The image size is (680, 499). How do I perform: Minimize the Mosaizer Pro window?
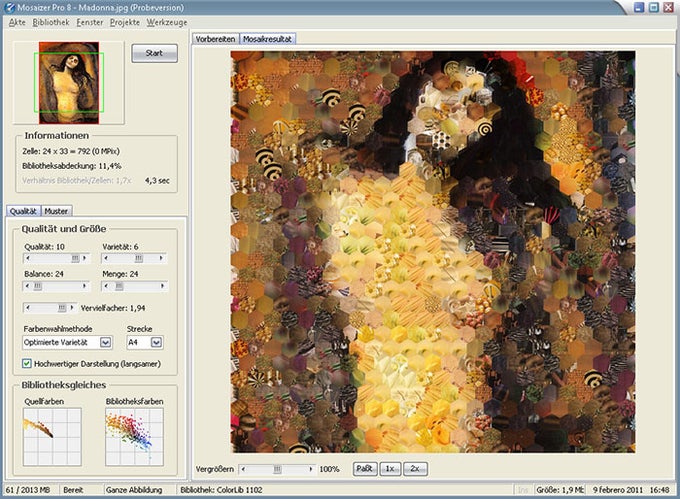coord(639,7)
